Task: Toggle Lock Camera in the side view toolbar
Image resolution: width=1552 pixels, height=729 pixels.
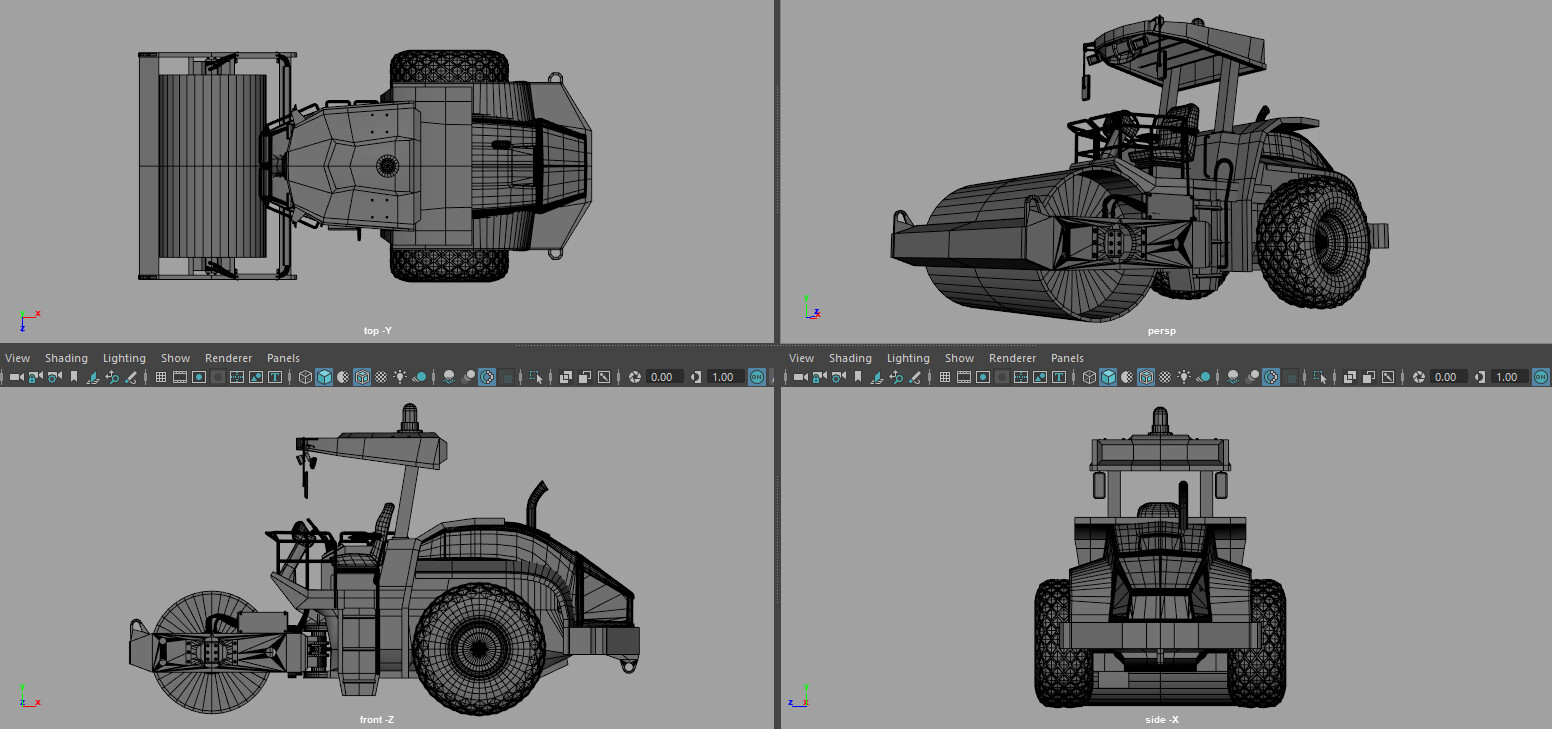Action: tap(819, 377)
